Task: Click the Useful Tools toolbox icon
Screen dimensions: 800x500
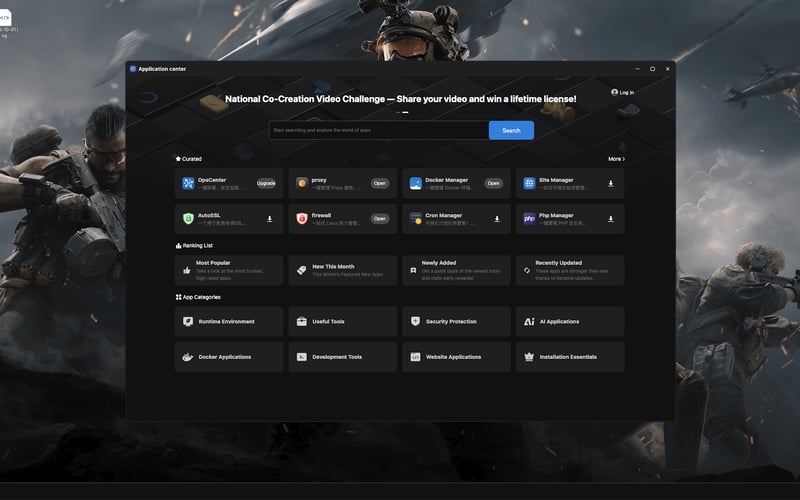Action: coord(302,321)
